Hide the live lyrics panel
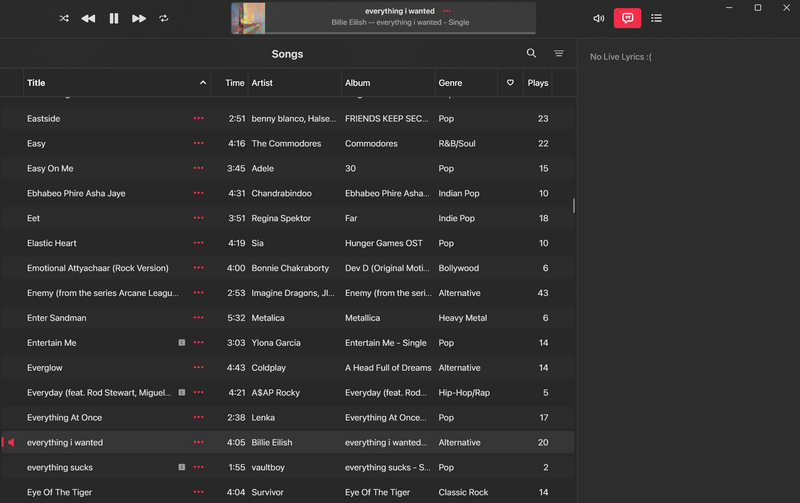This screenshot has height=503, width=800. tap(627, 18)
